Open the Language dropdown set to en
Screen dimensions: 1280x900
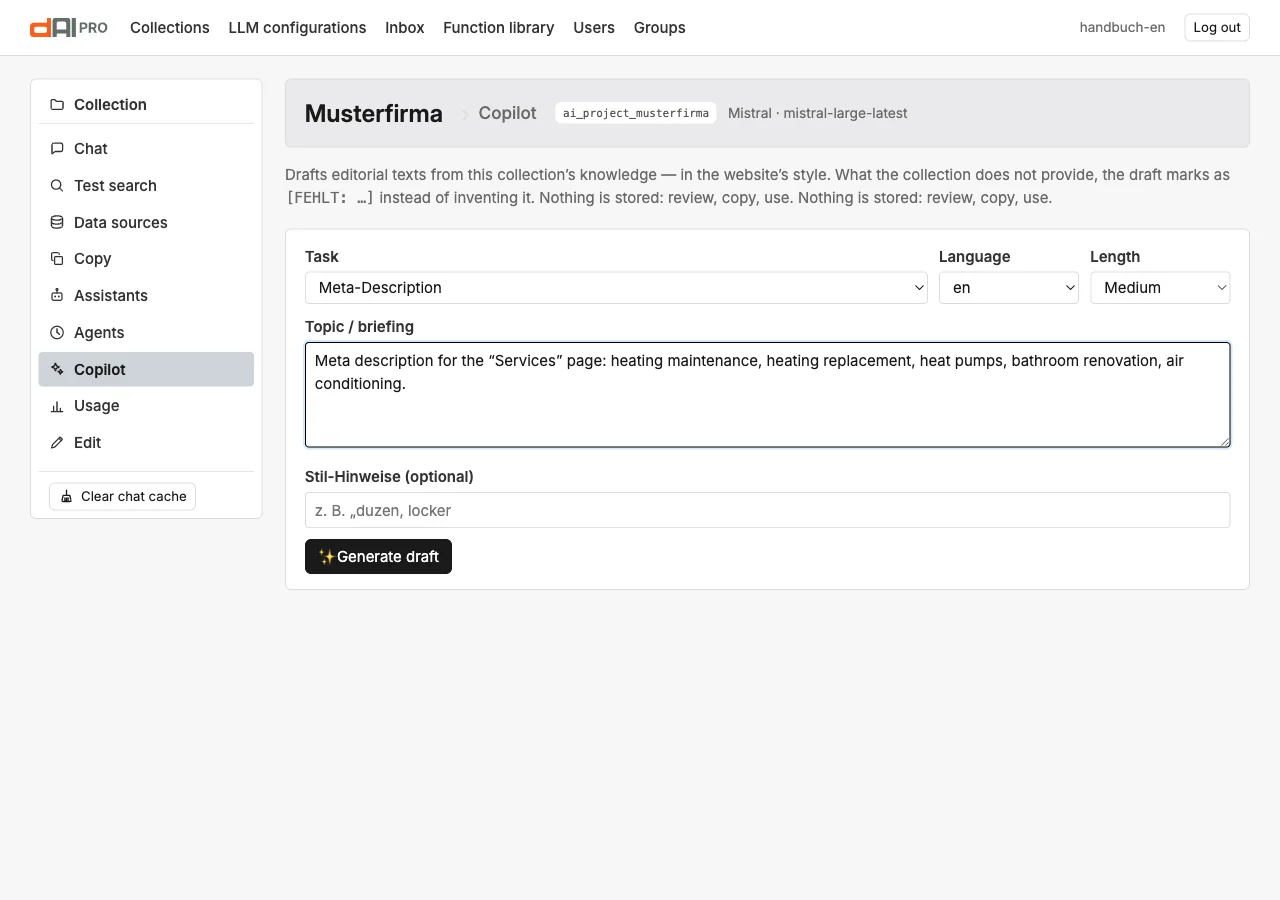(1009, 288)
